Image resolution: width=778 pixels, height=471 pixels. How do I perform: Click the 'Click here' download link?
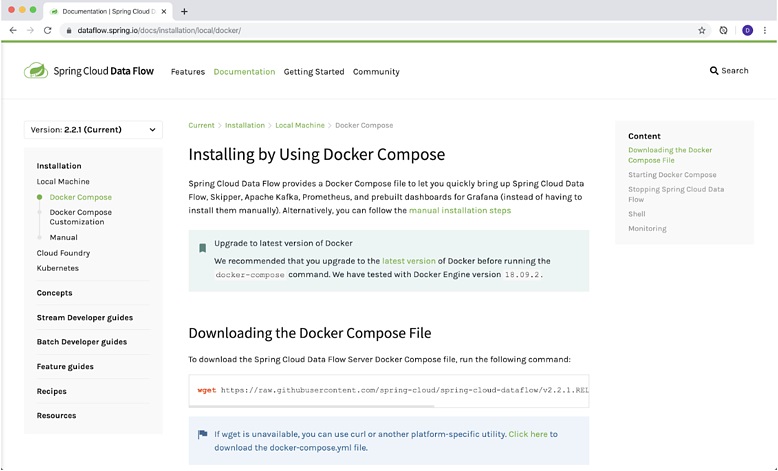point(528,434)
